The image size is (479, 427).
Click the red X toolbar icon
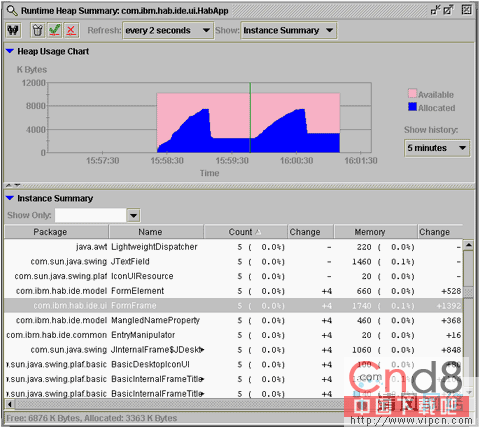click(x=71, y=30)
